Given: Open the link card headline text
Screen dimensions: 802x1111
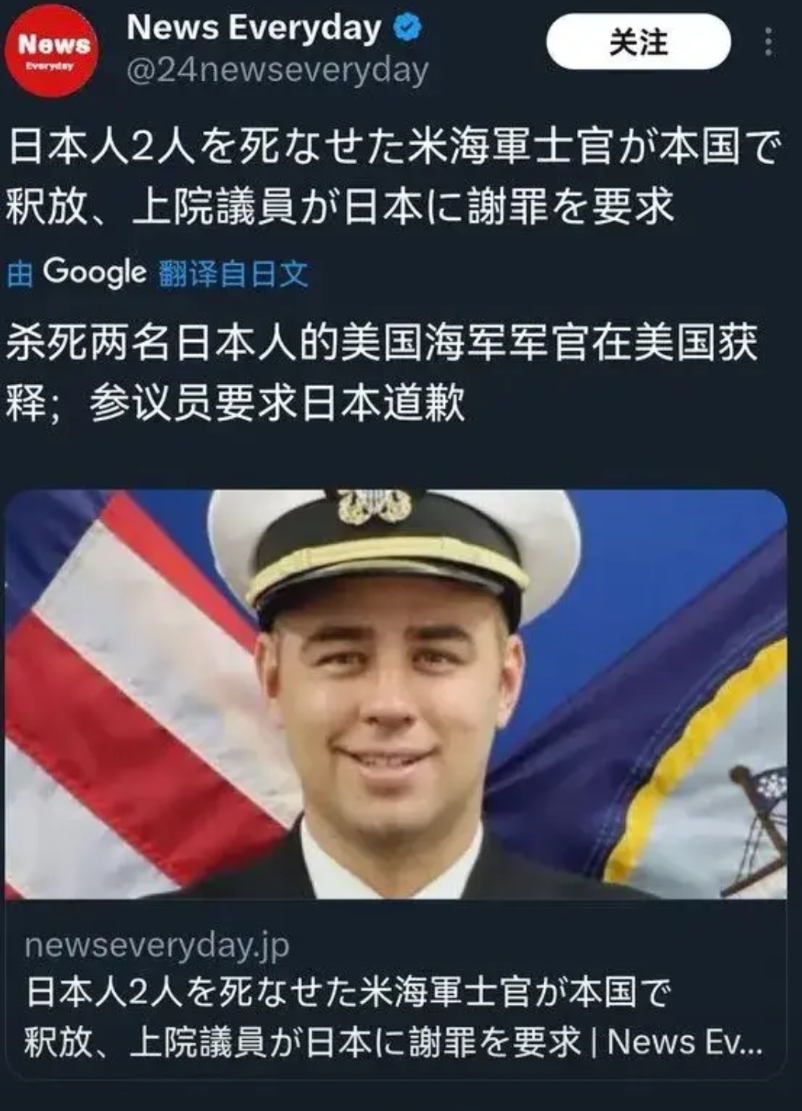Looking at the screenshot, I should (x=393, y=1017).
